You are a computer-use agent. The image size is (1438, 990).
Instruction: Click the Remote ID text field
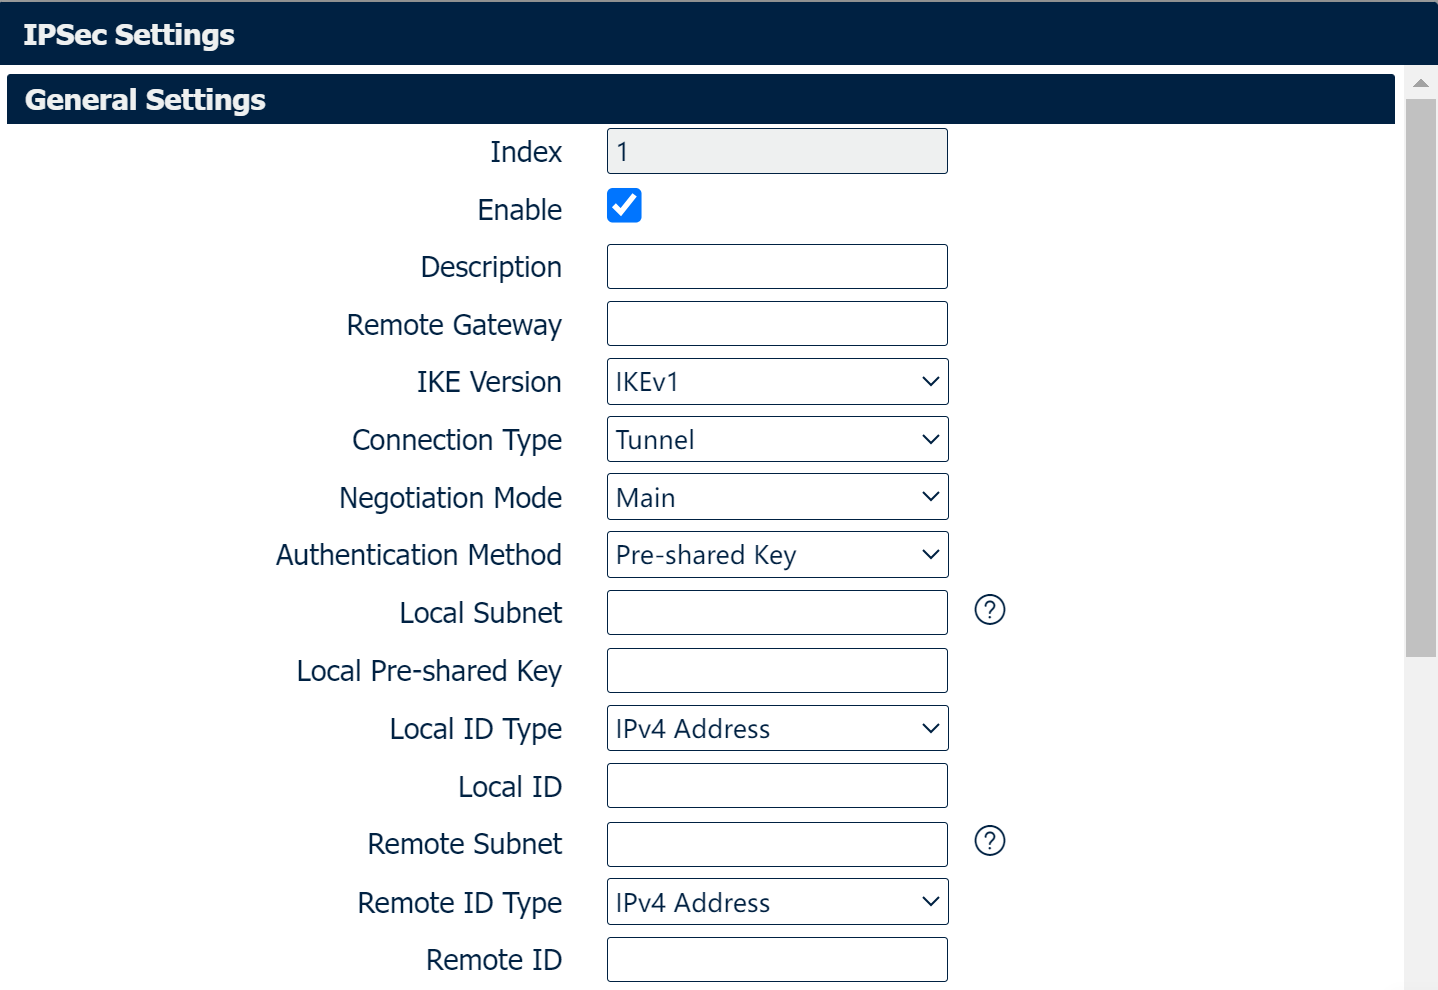coord(777,960)
